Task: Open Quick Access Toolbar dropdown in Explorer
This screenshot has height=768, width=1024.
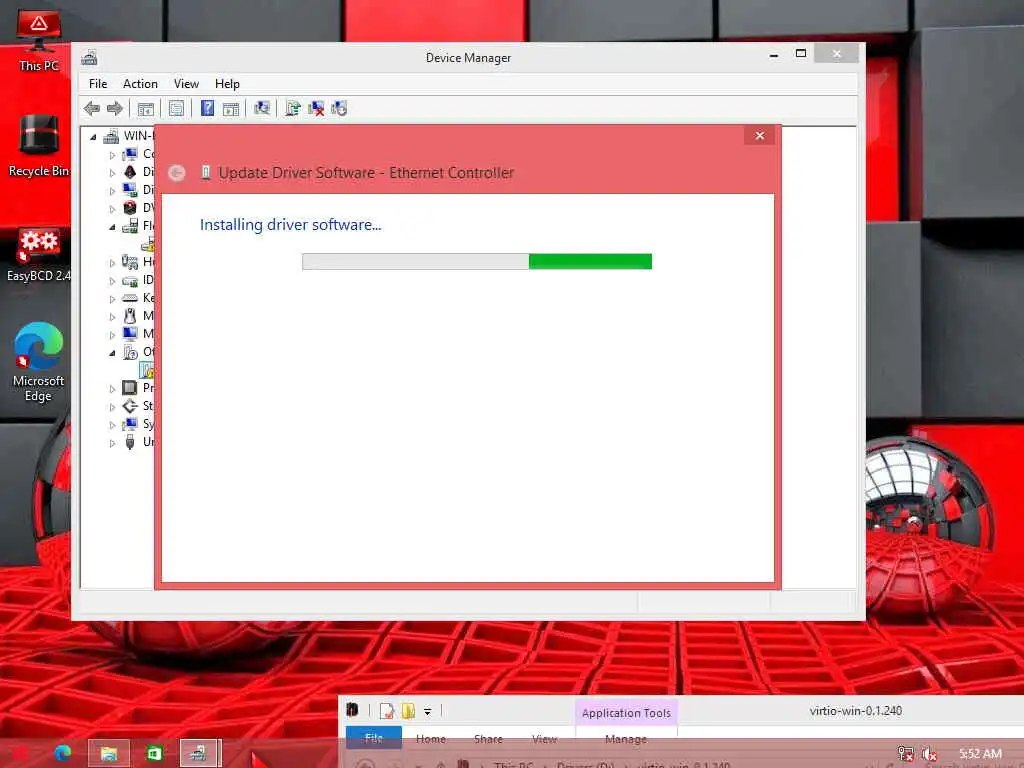Action: (428, 711)
